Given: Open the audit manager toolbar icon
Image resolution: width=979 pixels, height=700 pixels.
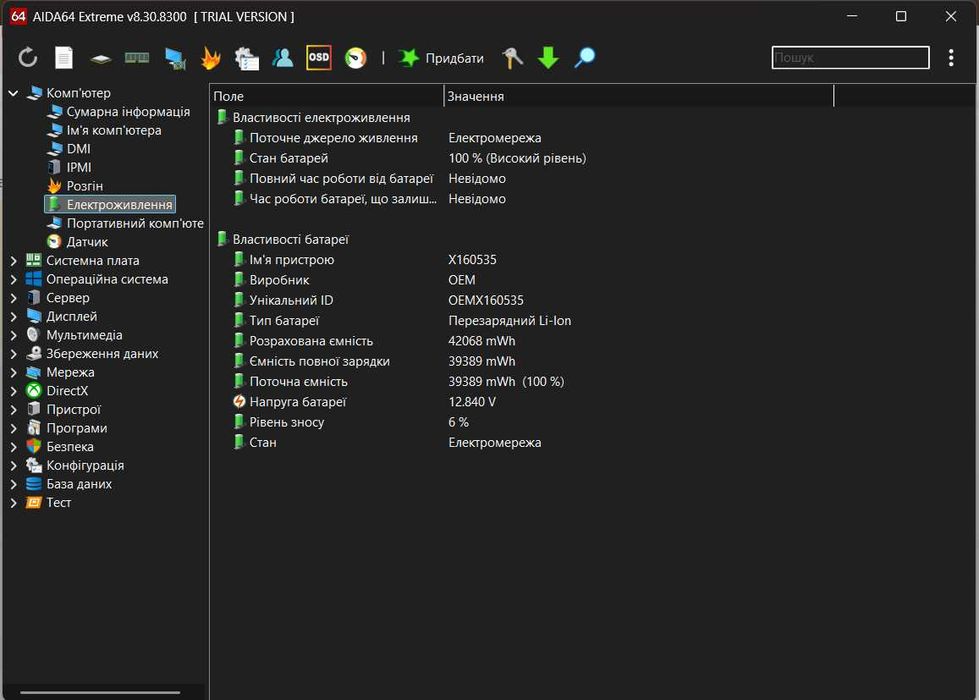Looking at the screenshot, I should click(x=247, y=59).
